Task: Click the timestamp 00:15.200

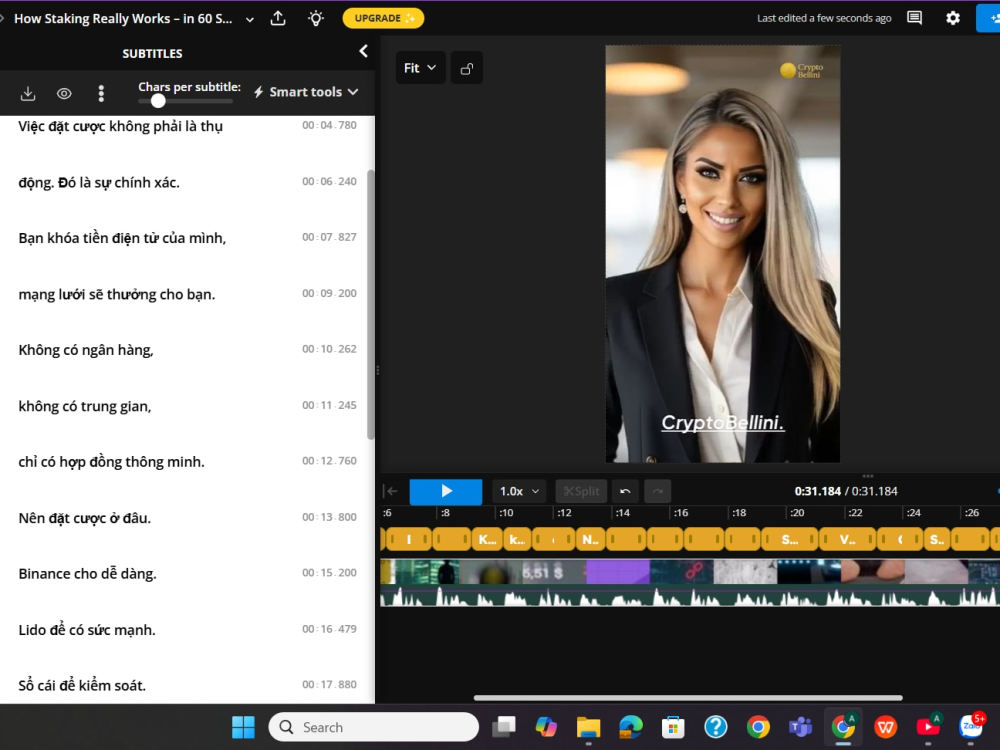Action: 329,573
